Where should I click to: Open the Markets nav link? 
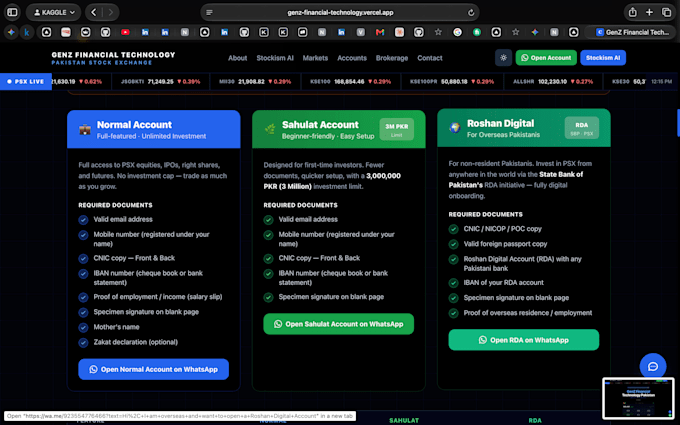coord(315,58)
